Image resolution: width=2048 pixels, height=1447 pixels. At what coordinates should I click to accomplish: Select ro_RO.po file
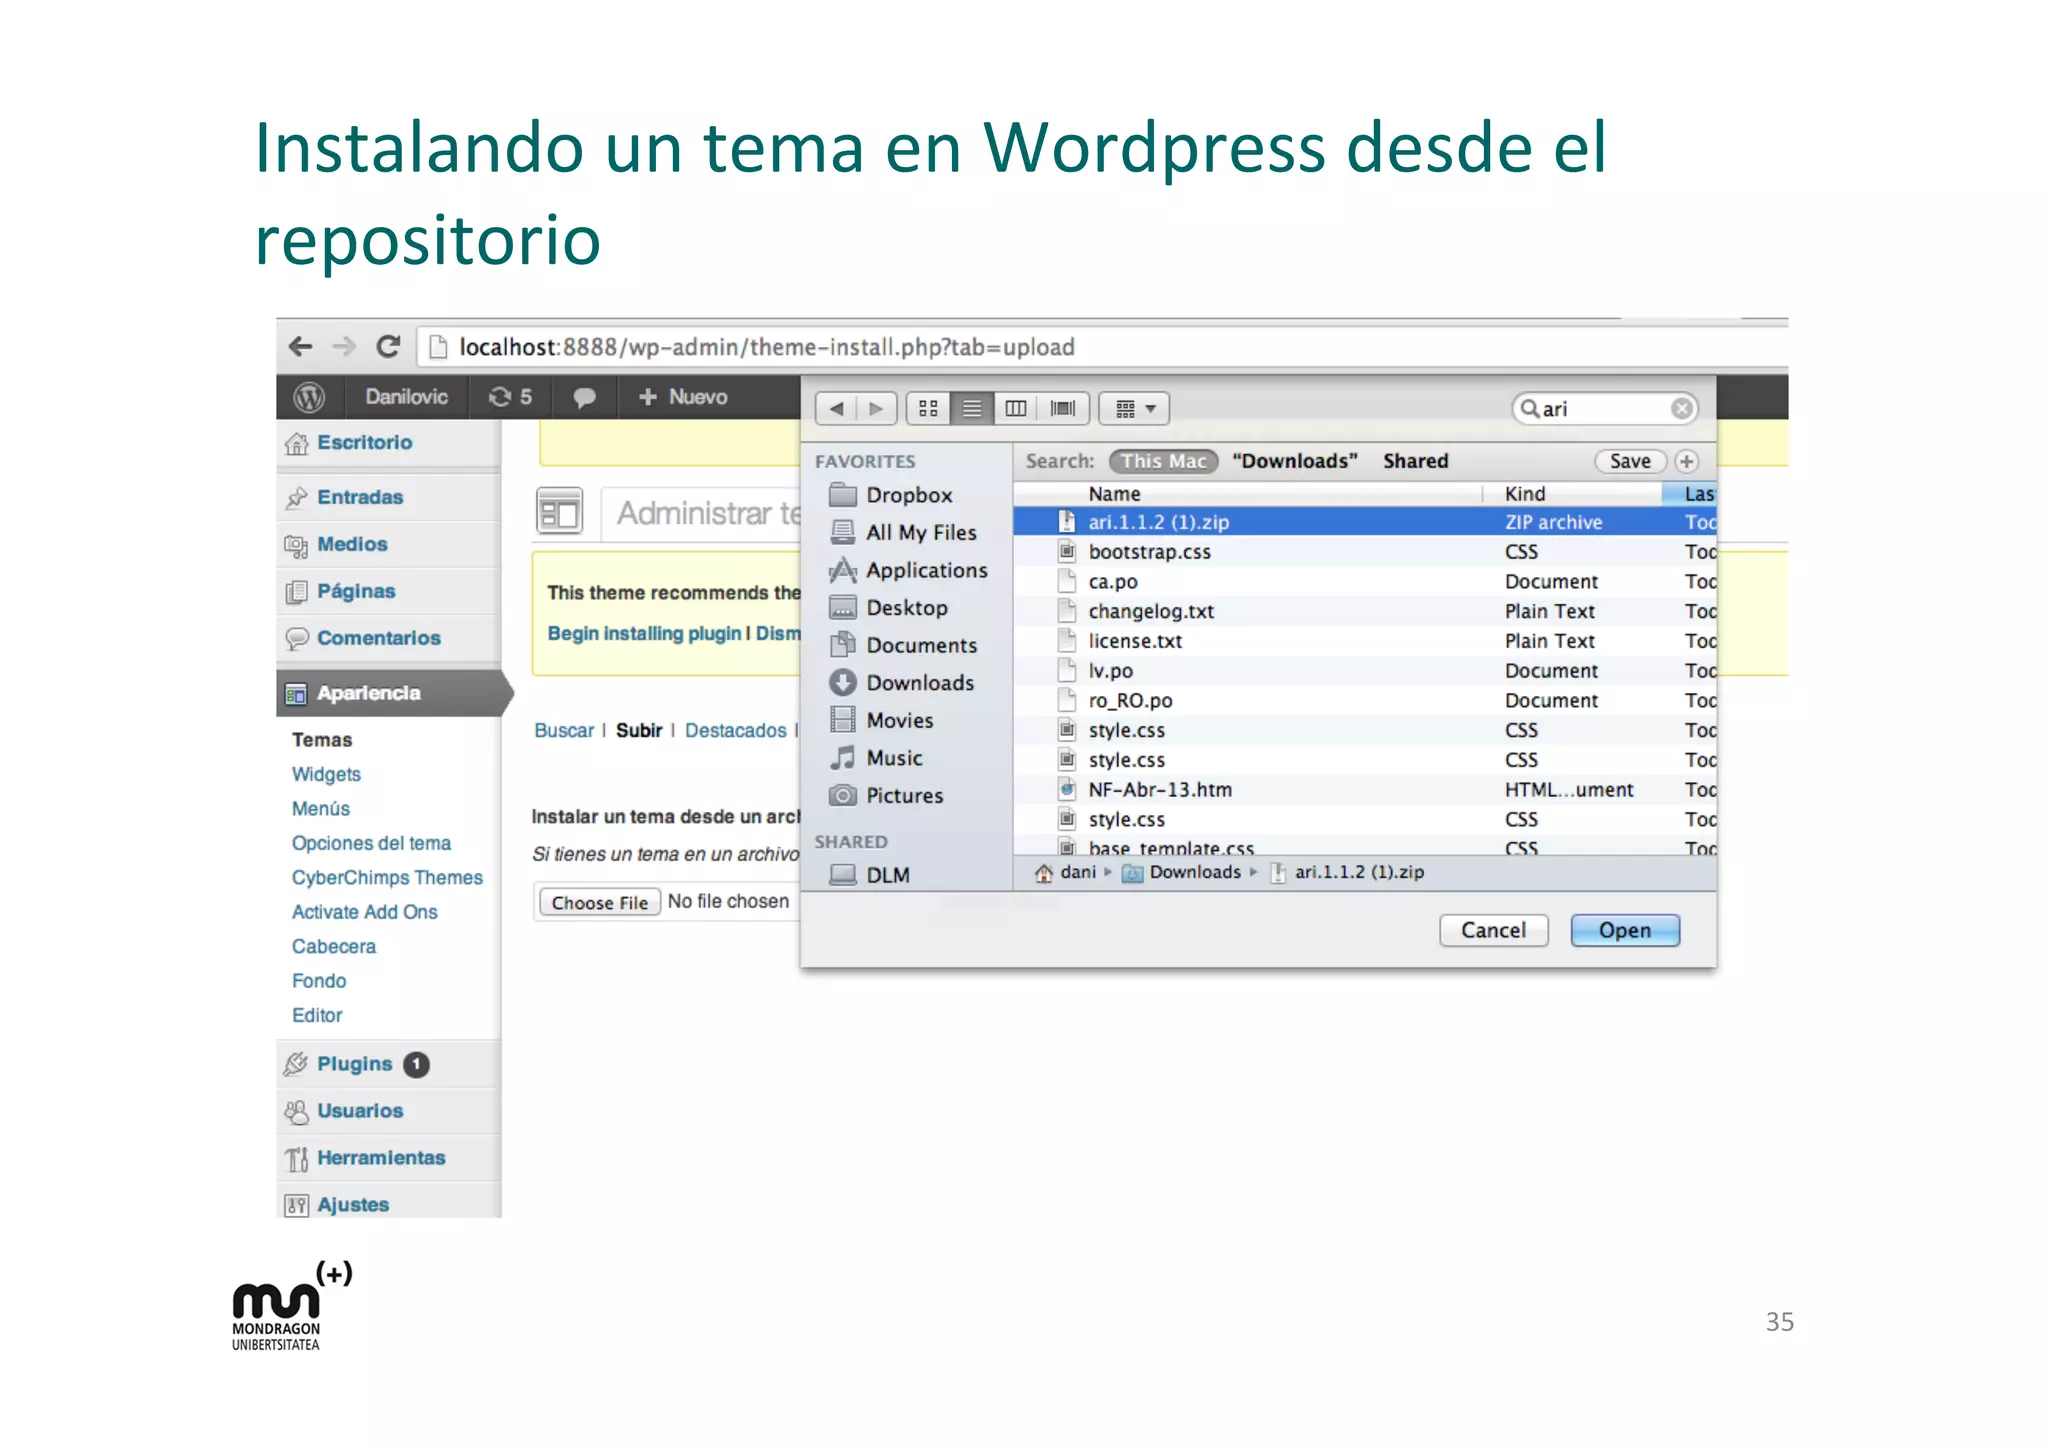pyautogui.click(x=1365, y=701)
